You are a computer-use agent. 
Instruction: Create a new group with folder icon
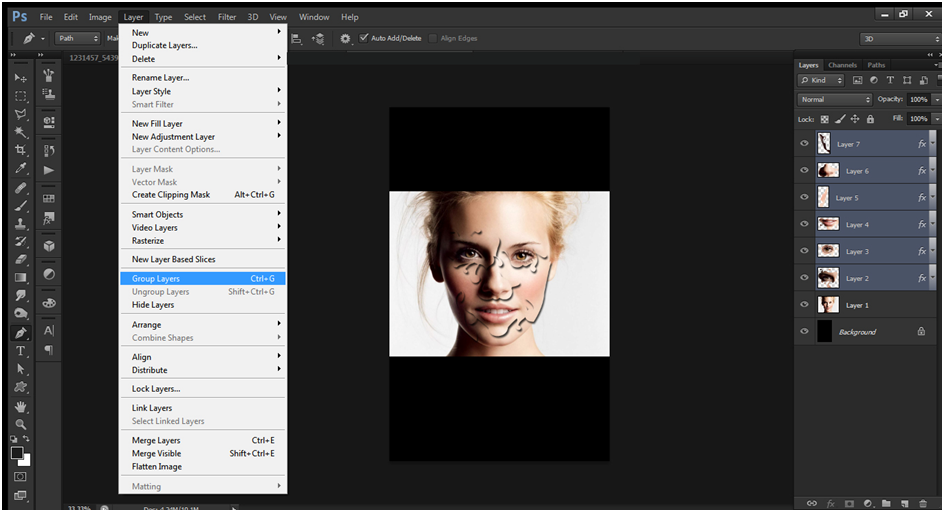tap(885, 503)
